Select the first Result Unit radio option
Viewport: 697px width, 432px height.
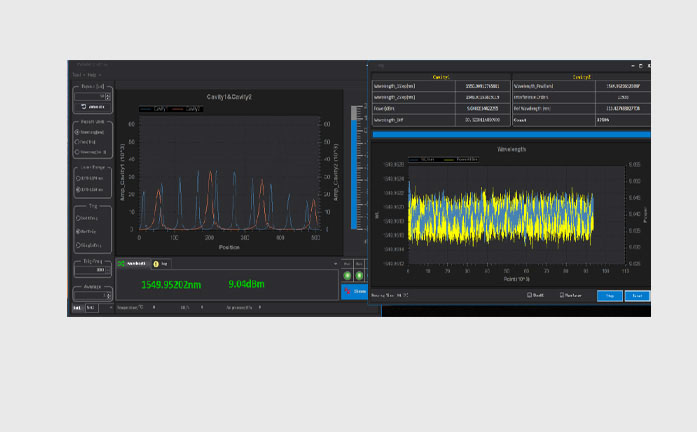tap(77, 132)
